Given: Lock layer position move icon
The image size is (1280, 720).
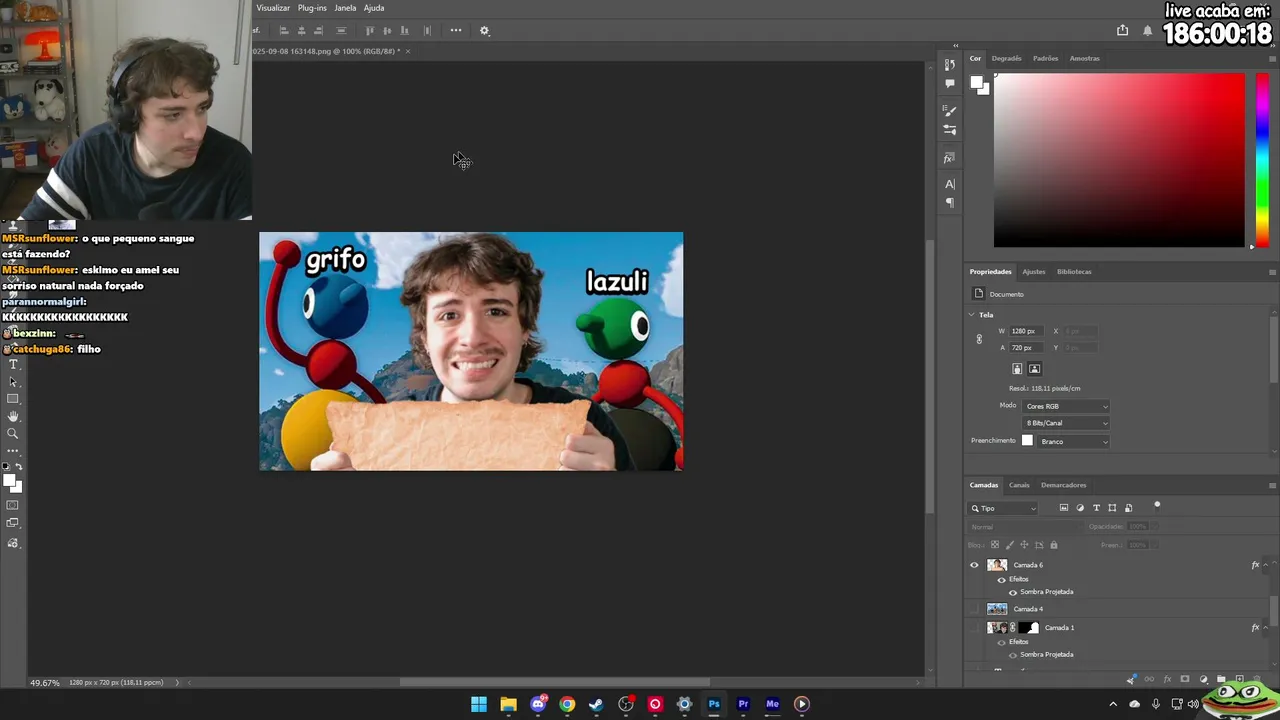Looking at the screenshot, I should pyautogui.click(x=1024, y=545).
